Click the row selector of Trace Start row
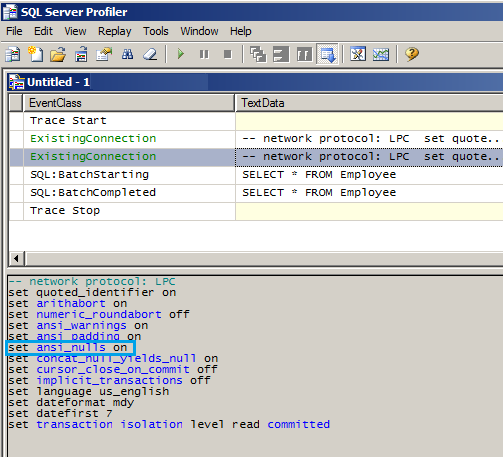This screenshot has width=503, height=457. coord(16,121)
